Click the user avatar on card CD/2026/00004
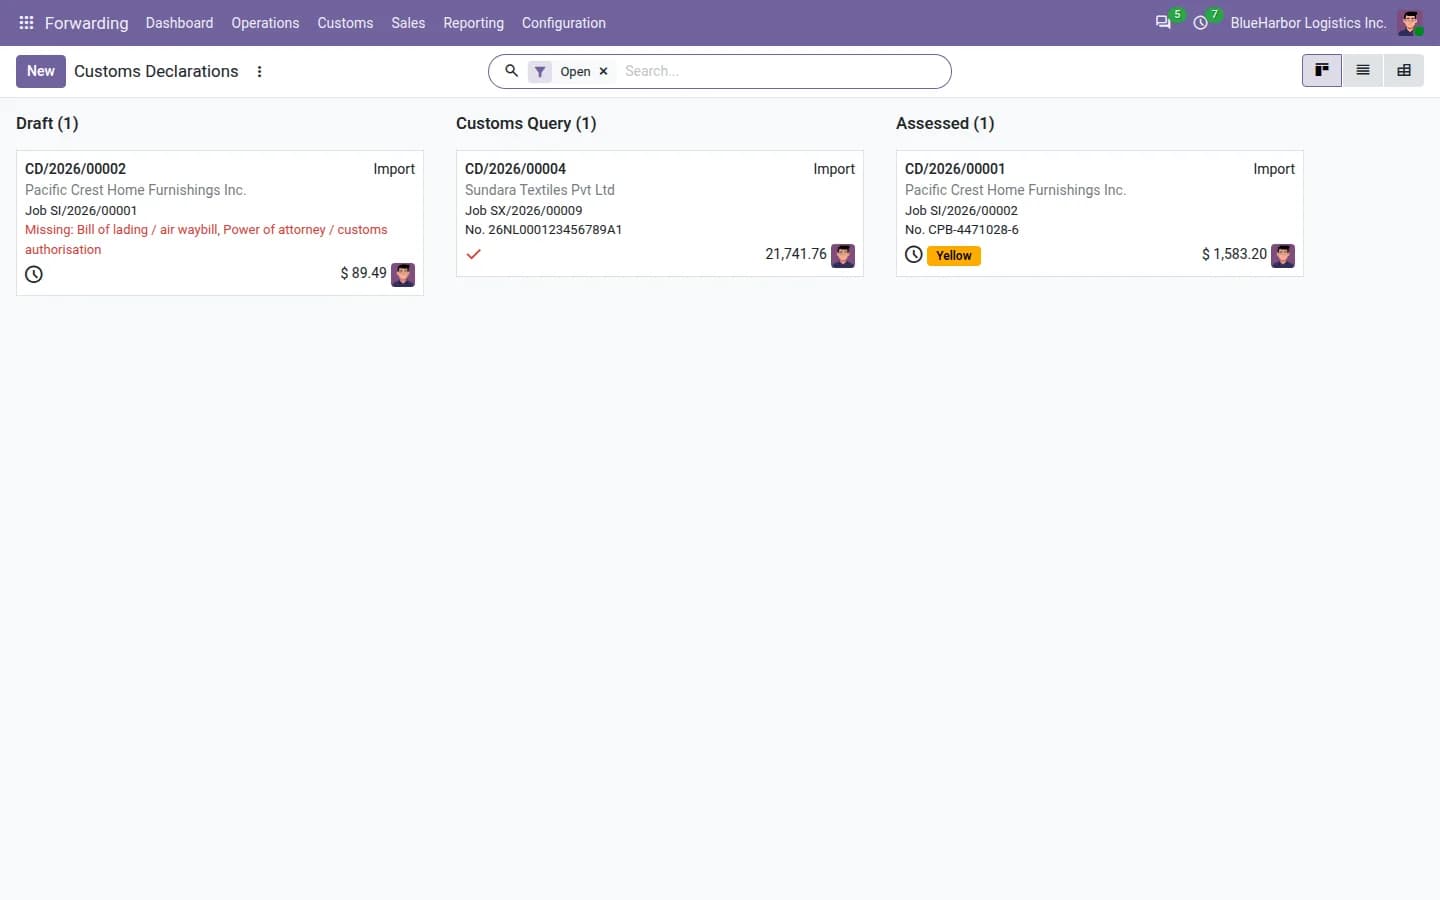Viewport: 1440px width, 900px height. point(843,255)
